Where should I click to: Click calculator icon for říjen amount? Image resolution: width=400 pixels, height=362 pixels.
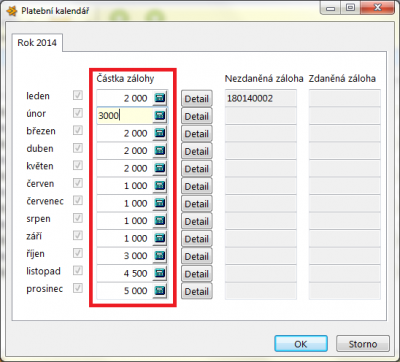click(160, 256)
